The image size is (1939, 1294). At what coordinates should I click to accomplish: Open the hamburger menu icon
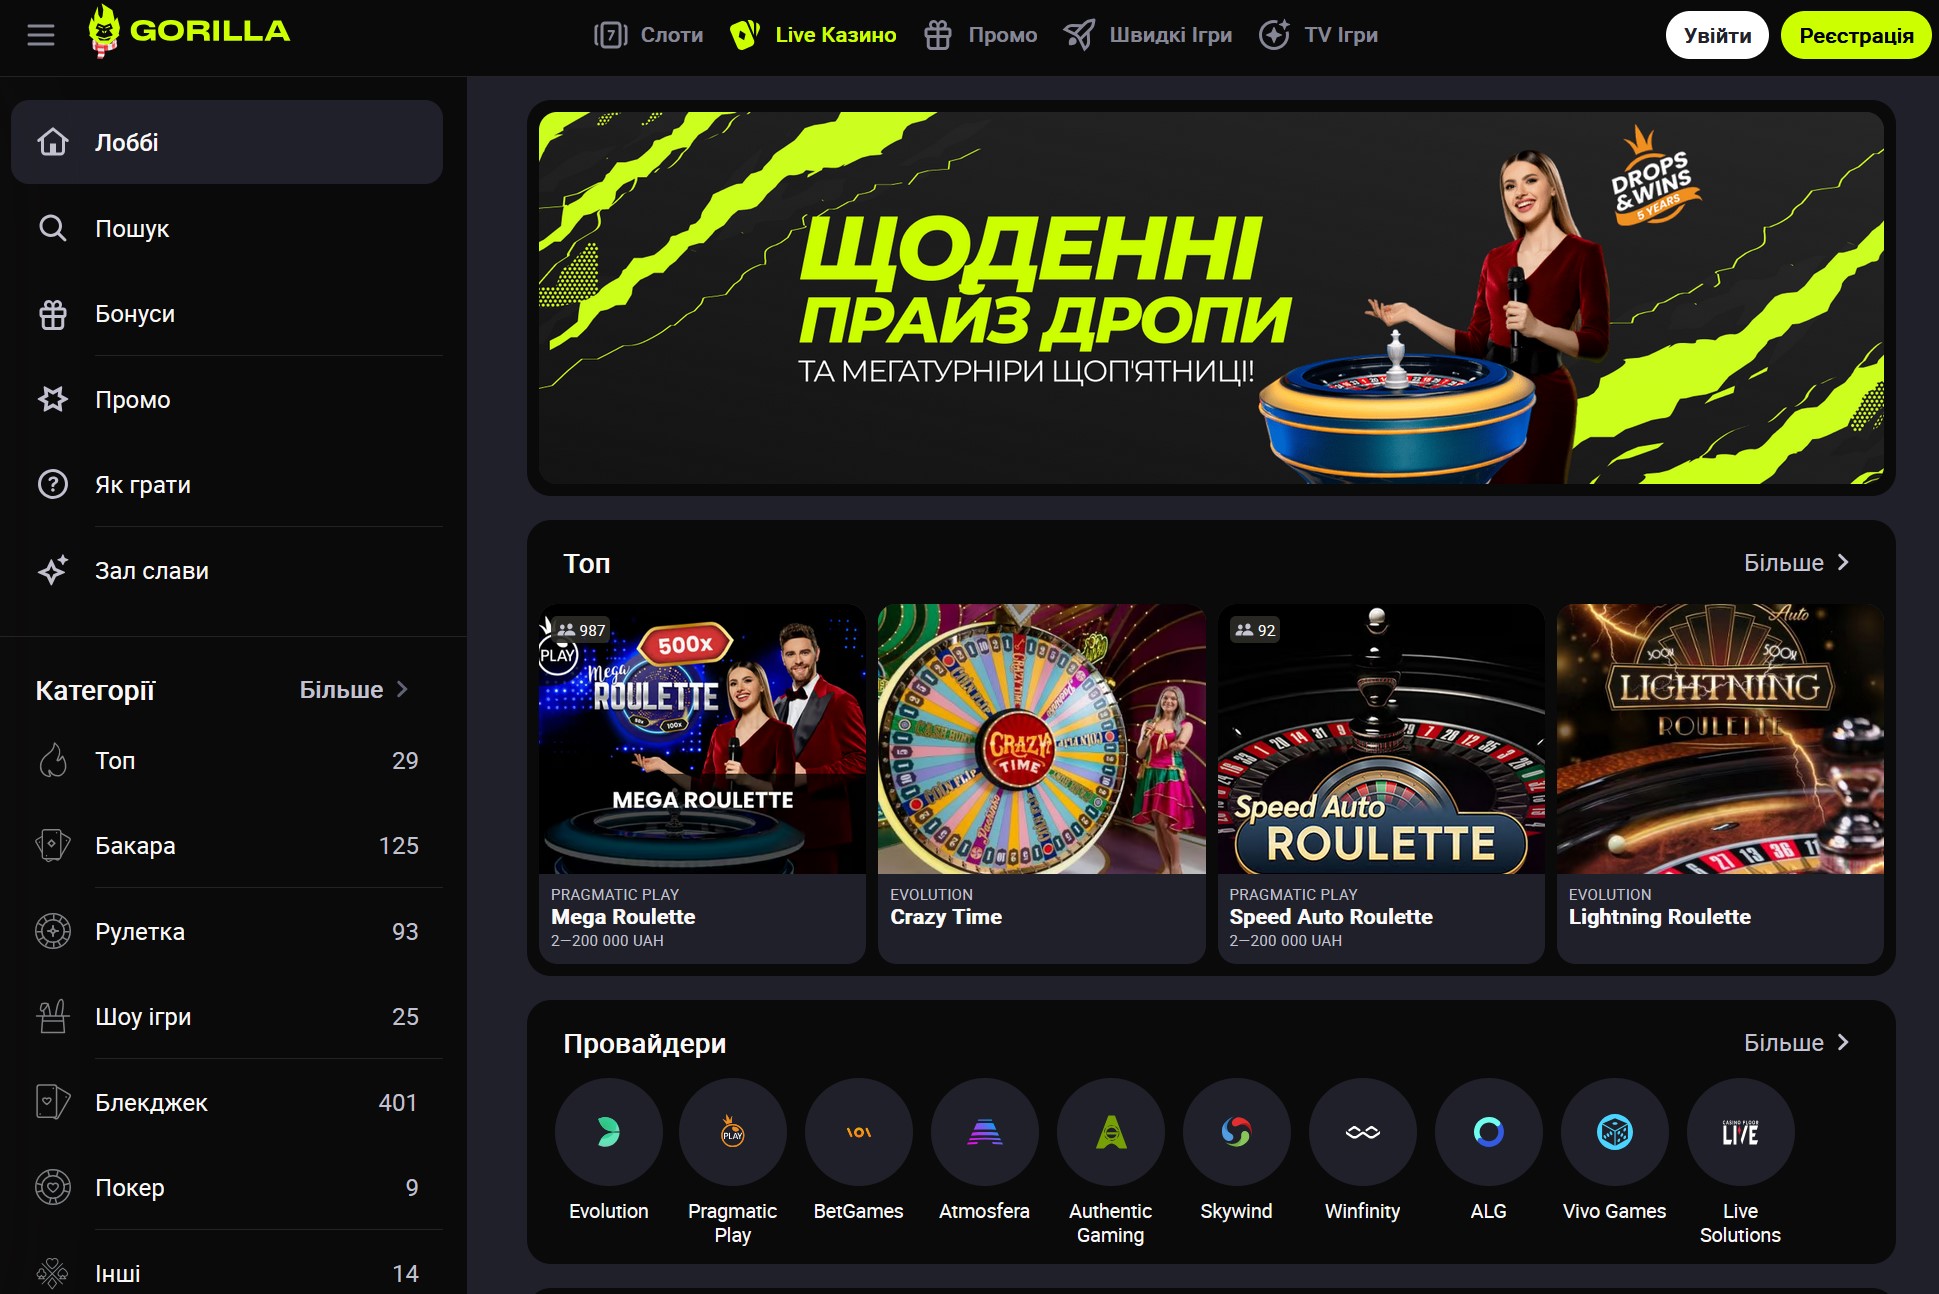(x=41, y=36)
